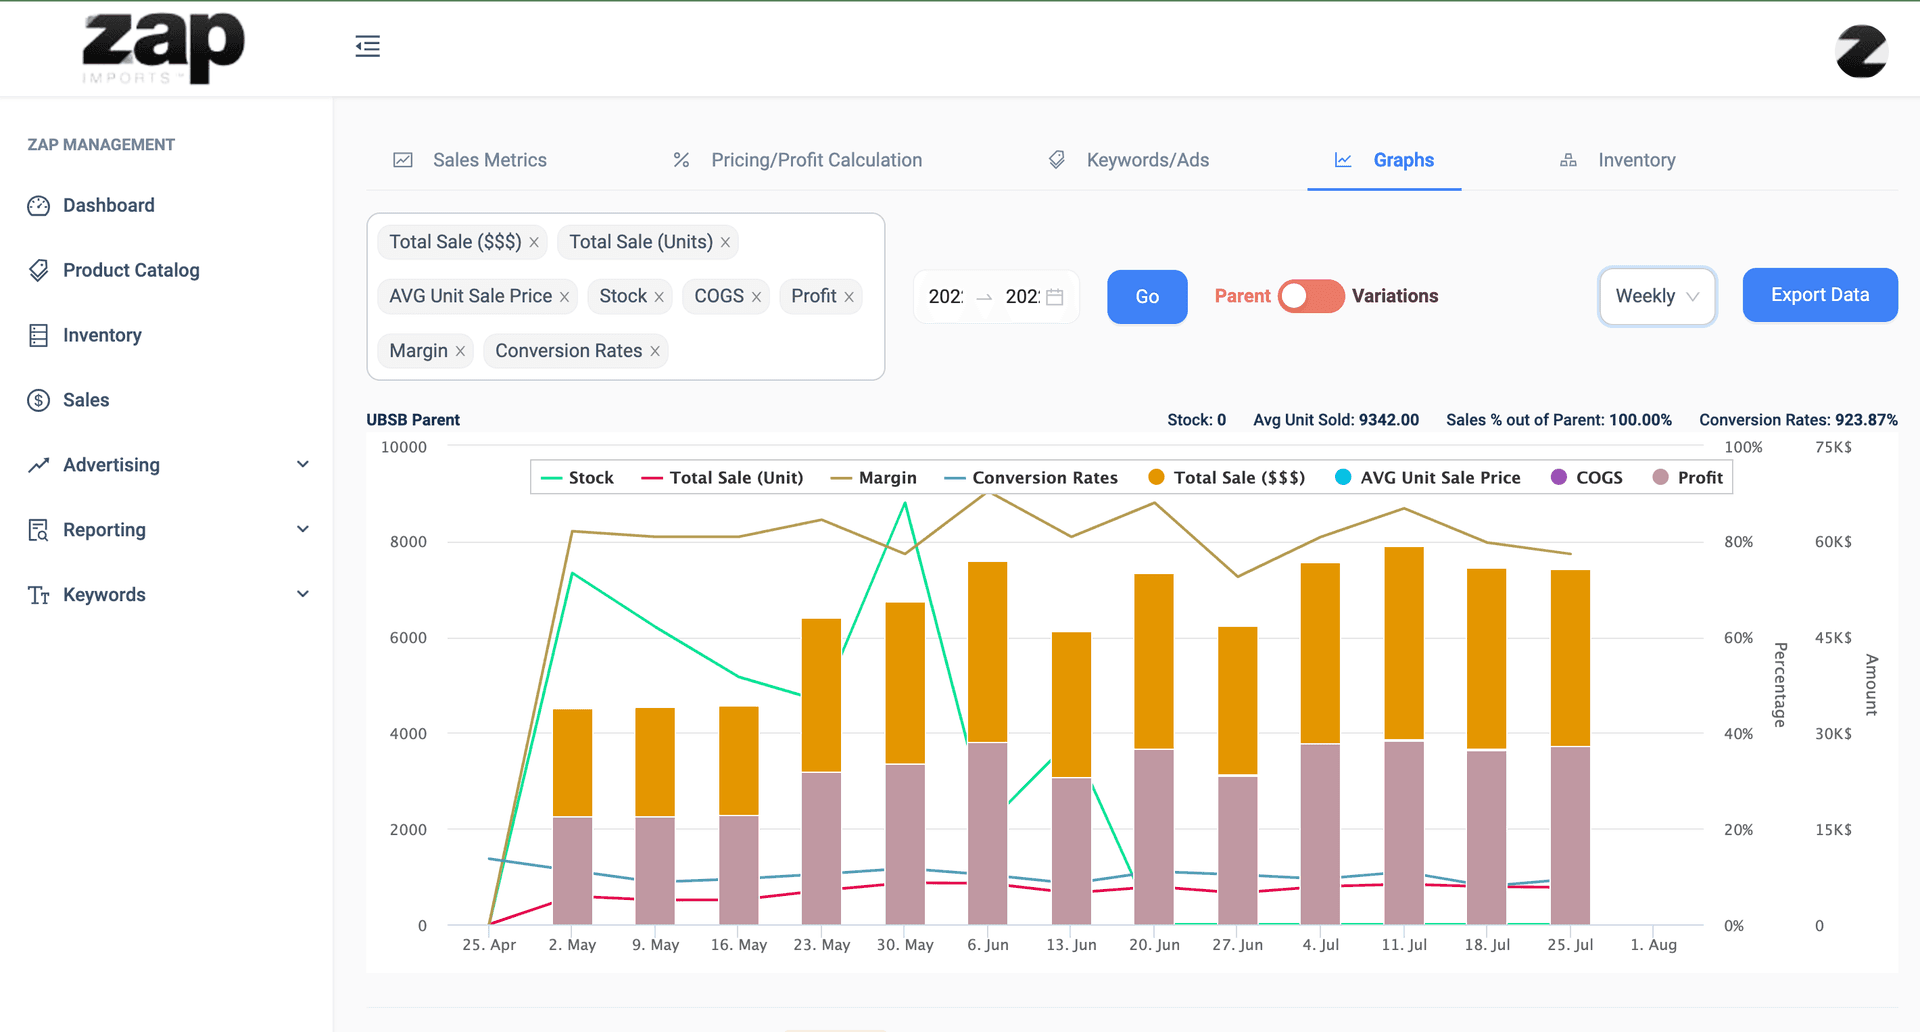
Task: Toggle the Parent/Variations switch
Action: 1310,297
